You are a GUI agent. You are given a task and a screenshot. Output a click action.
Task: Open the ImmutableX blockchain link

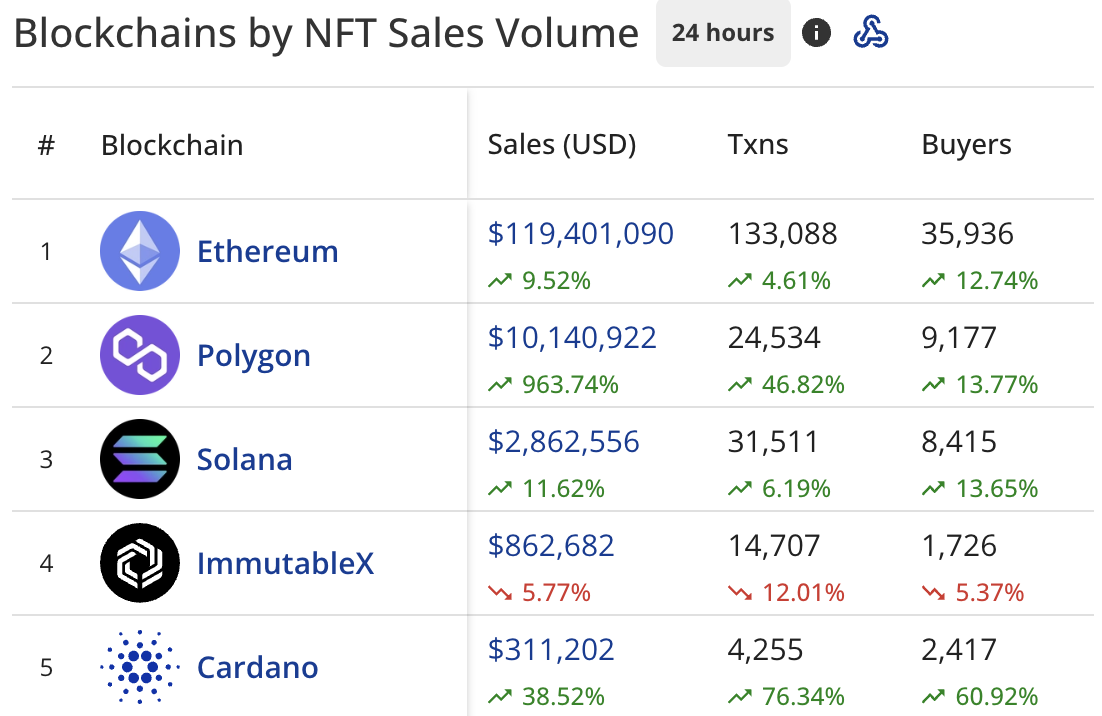[285, 564]
